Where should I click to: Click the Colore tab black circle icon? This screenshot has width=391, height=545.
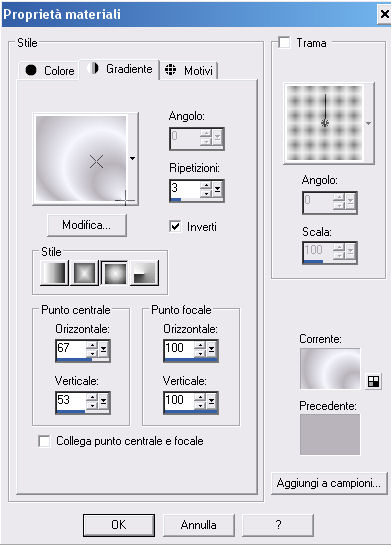[31, 70]
